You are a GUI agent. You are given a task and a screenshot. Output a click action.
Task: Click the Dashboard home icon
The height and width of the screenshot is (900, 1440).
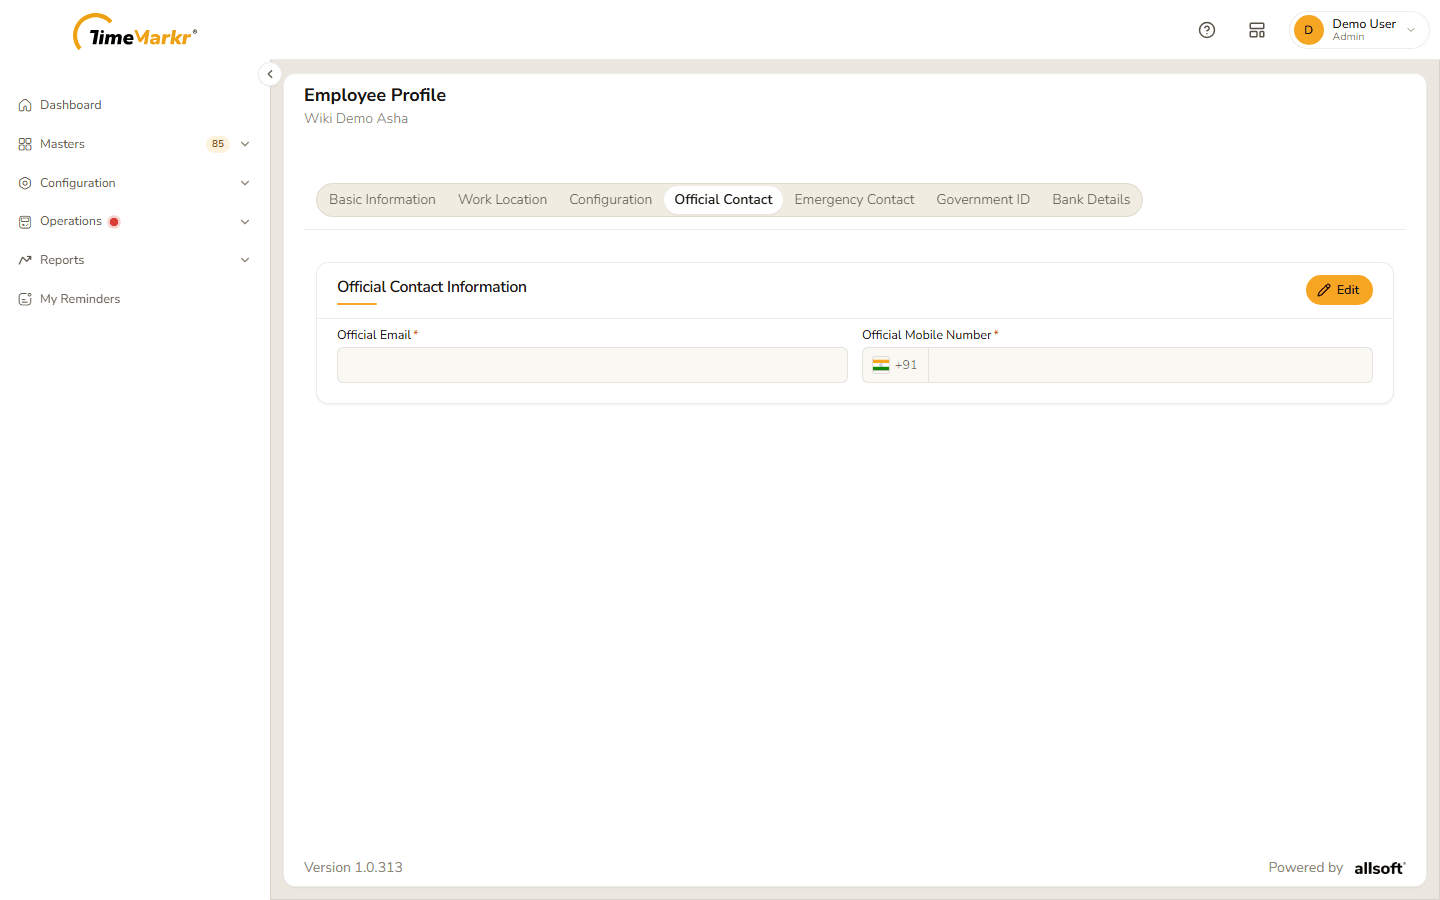(x=25, y=105)
